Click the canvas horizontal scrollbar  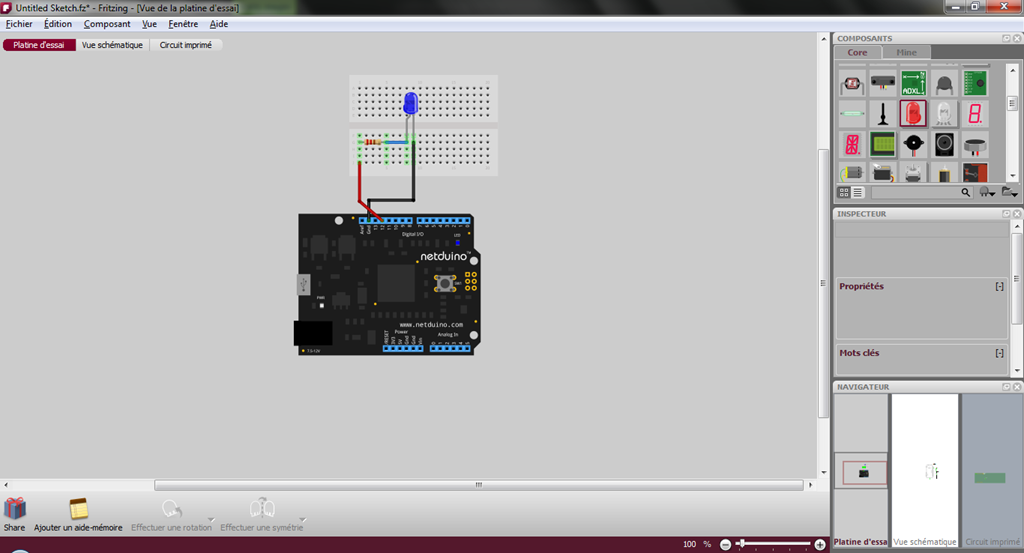[479, 485]
